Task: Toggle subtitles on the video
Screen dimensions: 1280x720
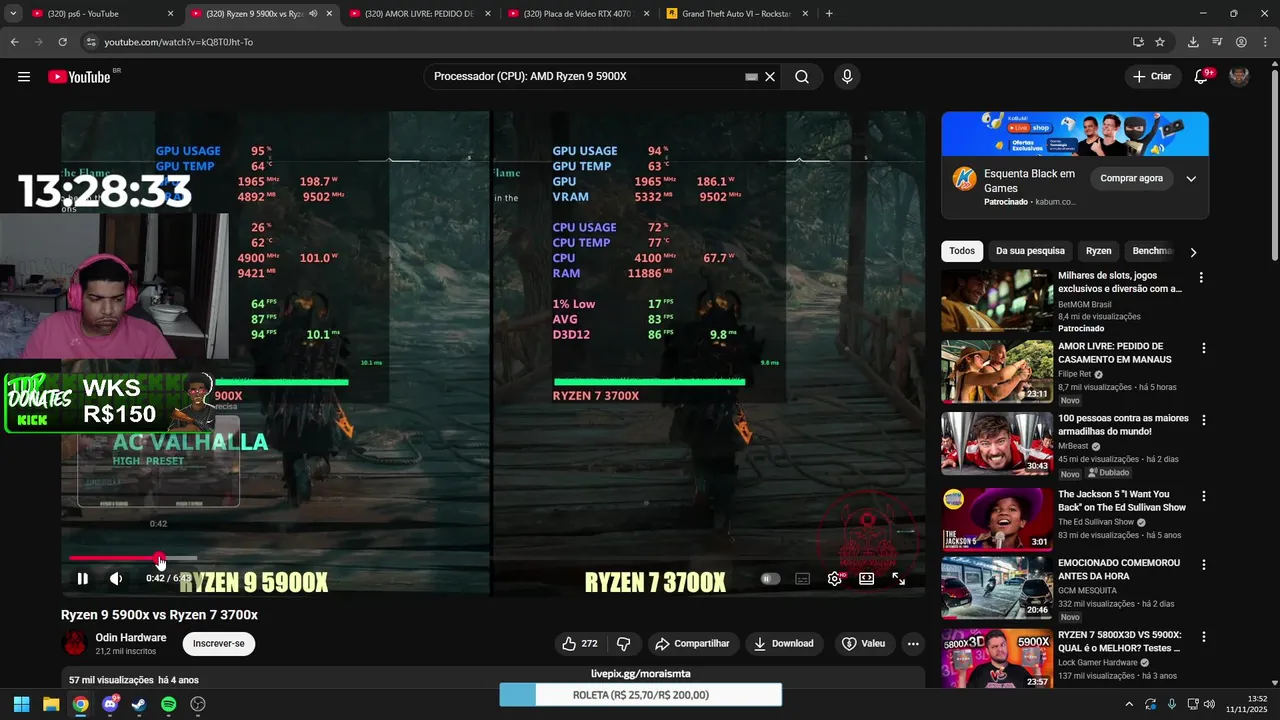Action: (802, 578)
